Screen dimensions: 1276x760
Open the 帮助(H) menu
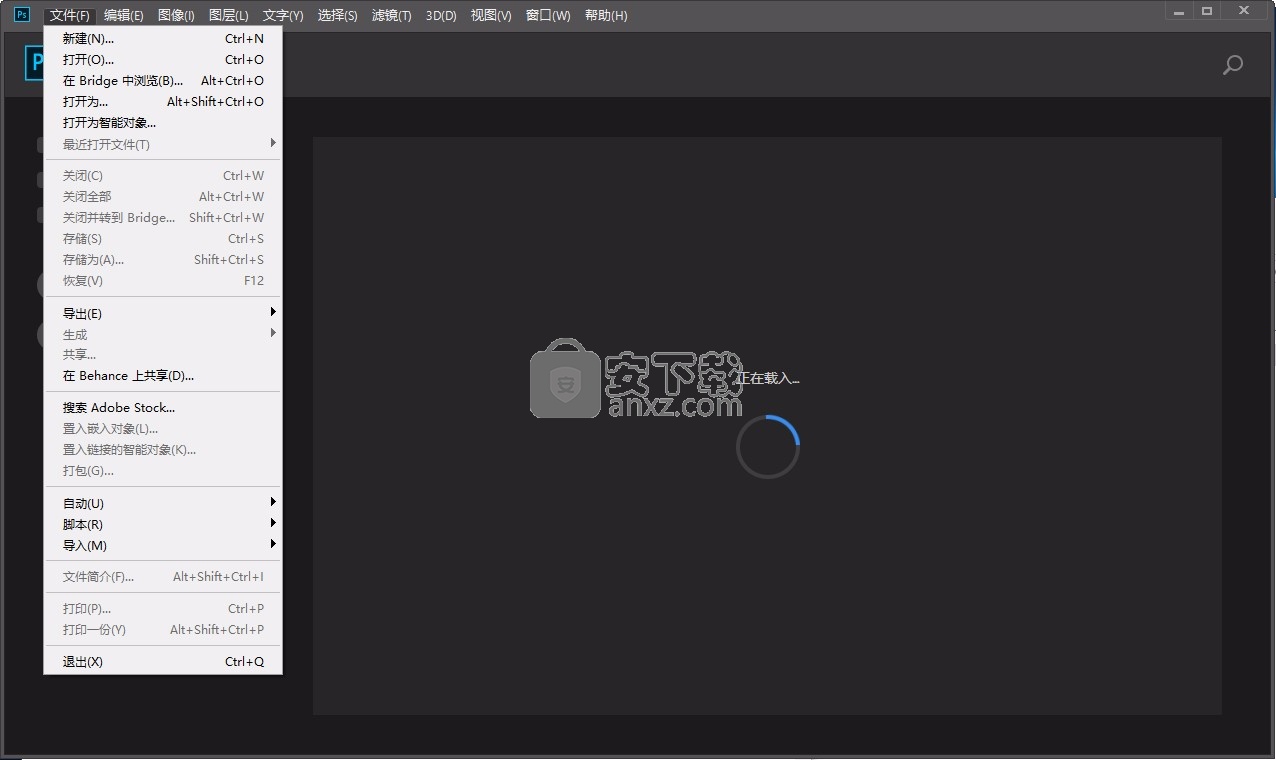[x=606, y=15]
